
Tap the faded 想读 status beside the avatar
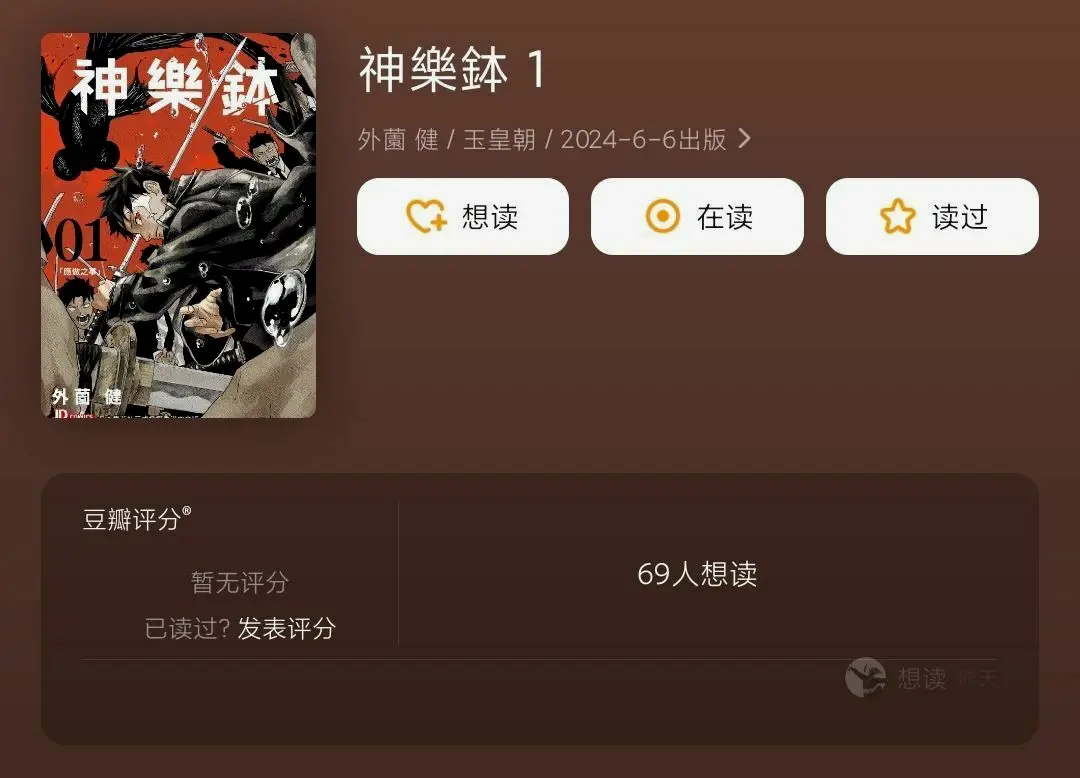click(922, 678)
